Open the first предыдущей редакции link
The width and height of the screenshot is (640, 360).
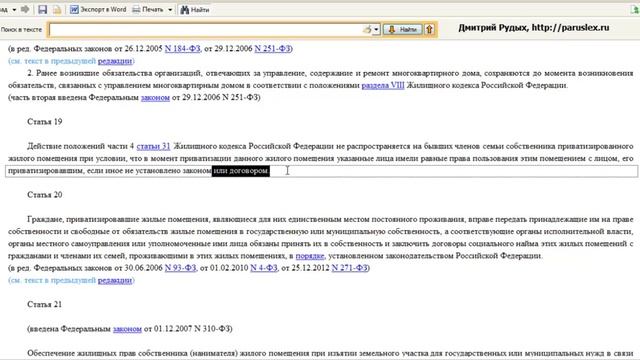(115, 61)
